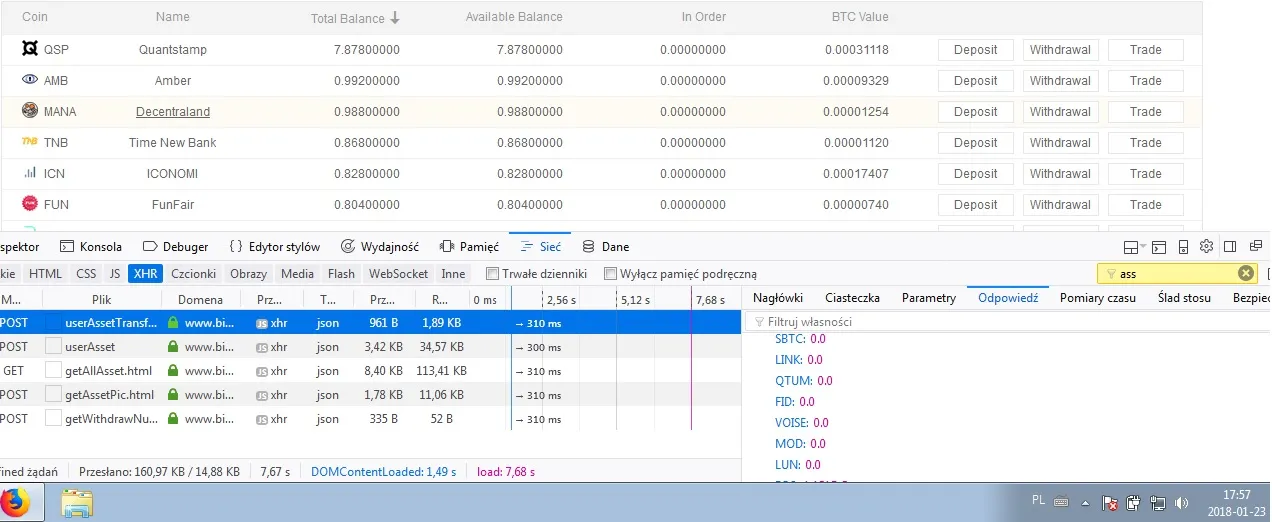Switch to the Wydajność tab
1272x522 pixels.
[x=379, y=246]
